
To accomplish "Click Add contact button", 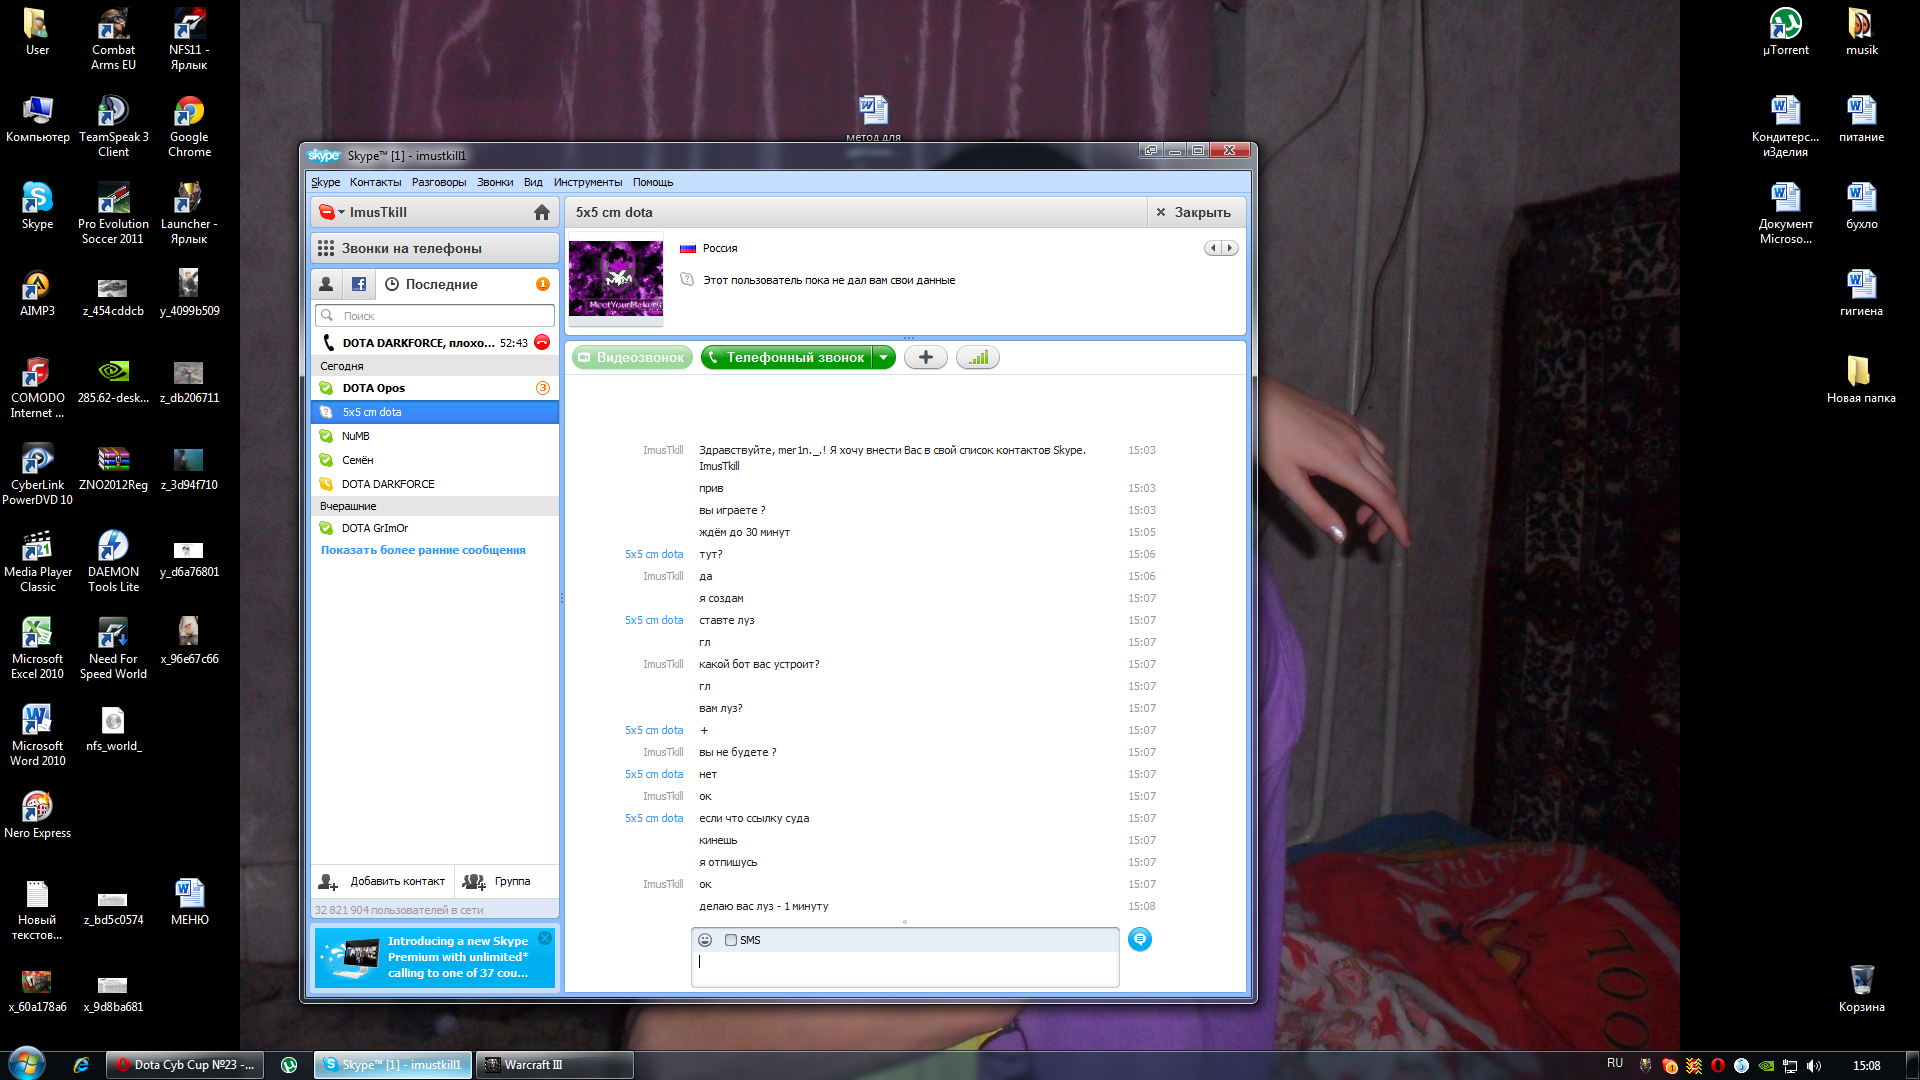I will [382, 881].
